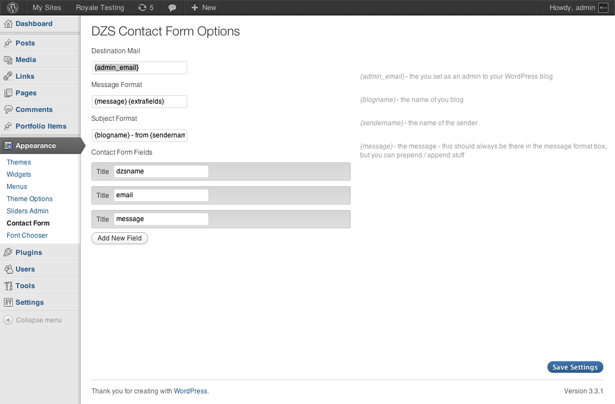Add New Field to contact form
The height and width of the screenshot is (404, 615).
[x=120, y=238]
